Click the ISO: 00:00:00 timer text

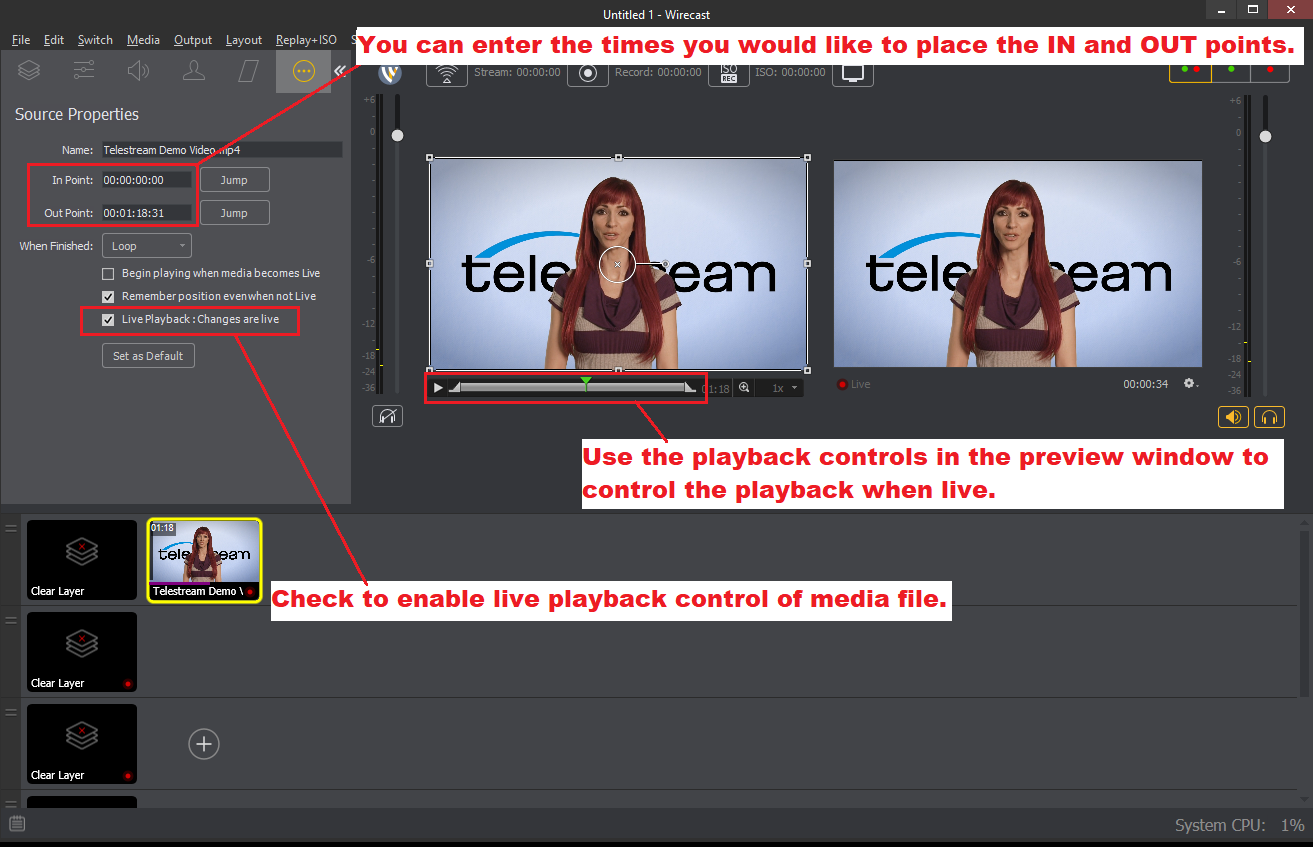coord(790,72)
